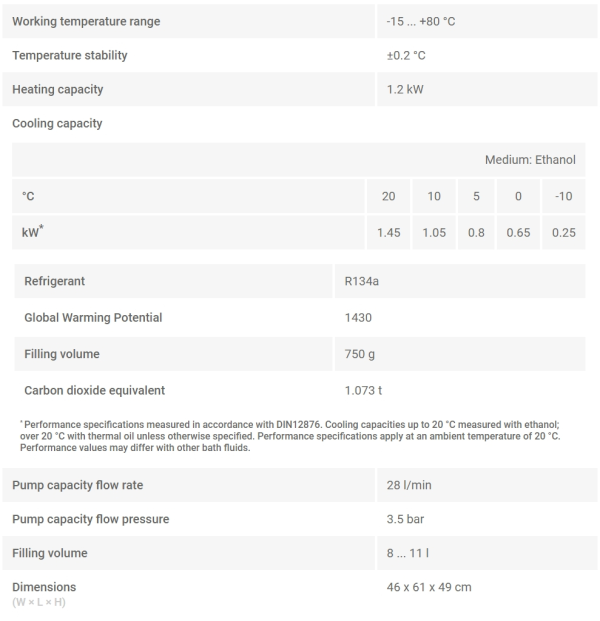
Task: Click the 46 x 61 x 49 cm dimensions
Action: tap(429, 587)
